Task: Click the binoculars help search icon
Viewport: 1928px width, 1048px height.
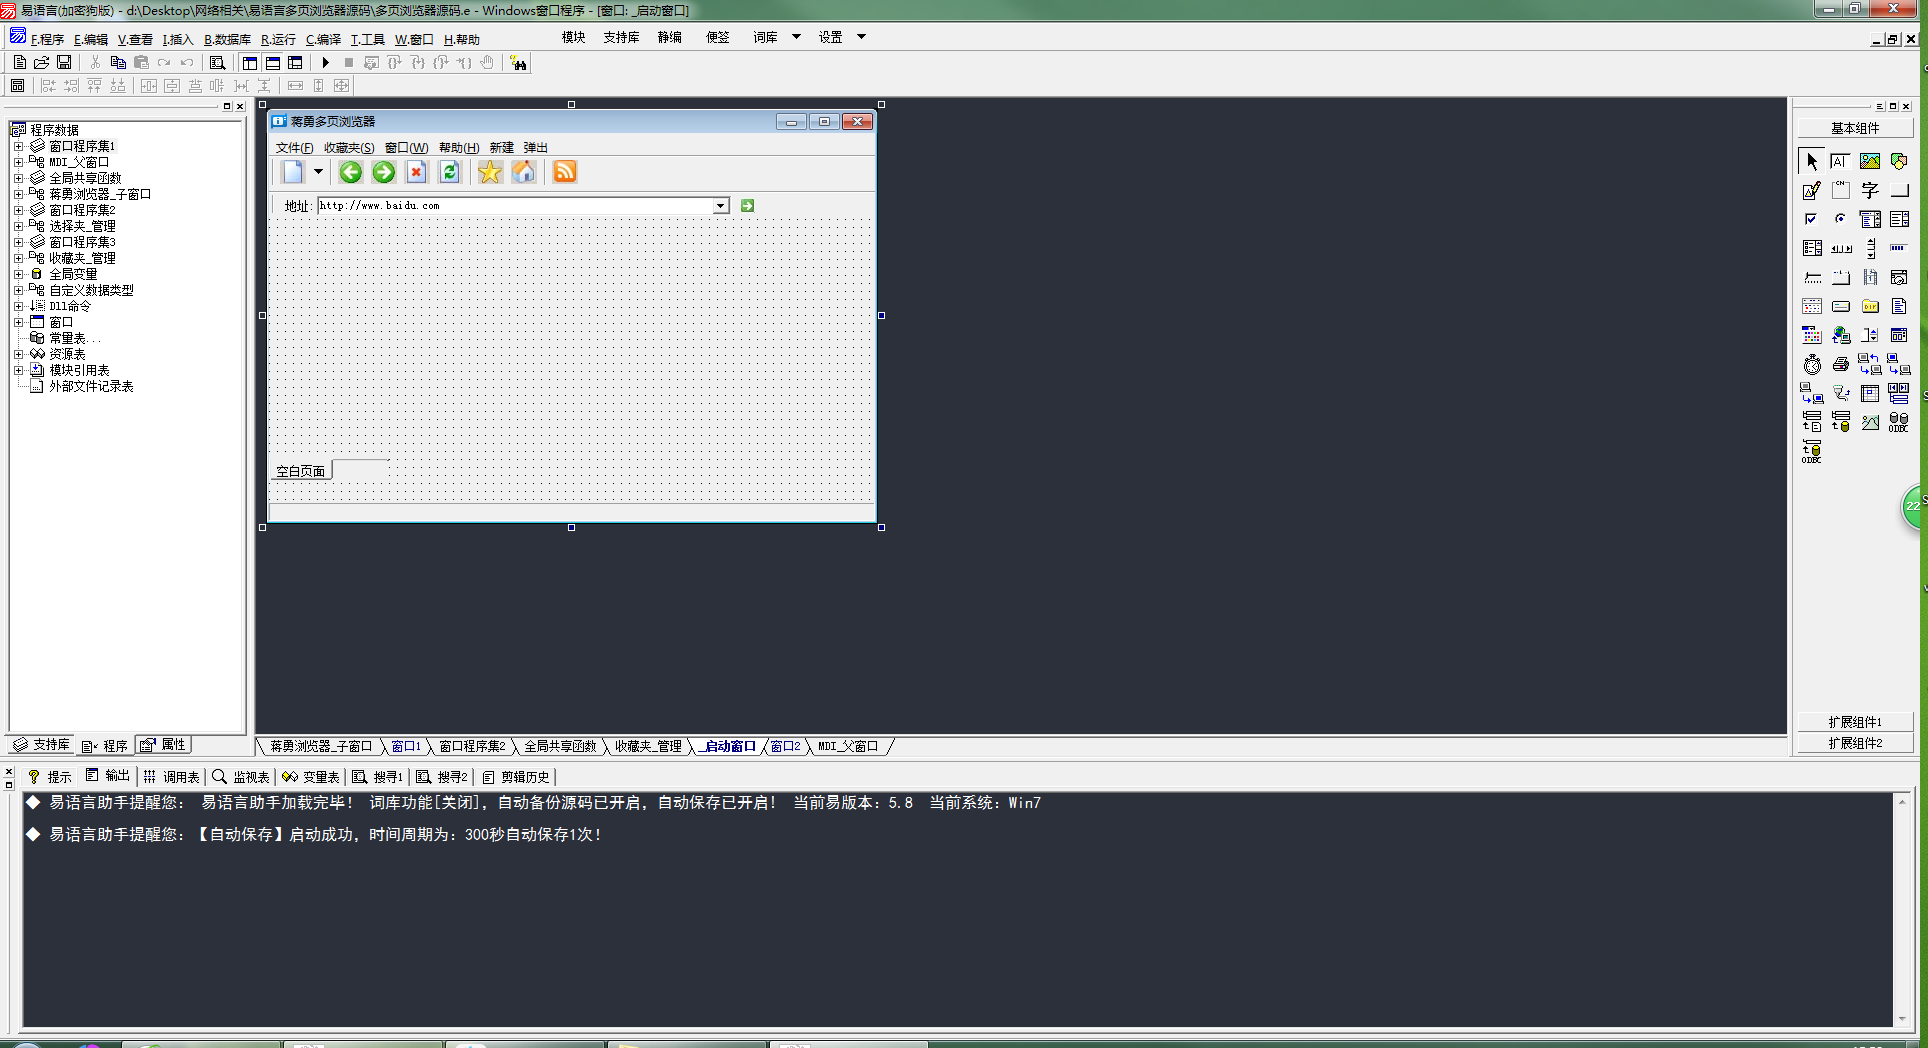Action: point(518,62)
